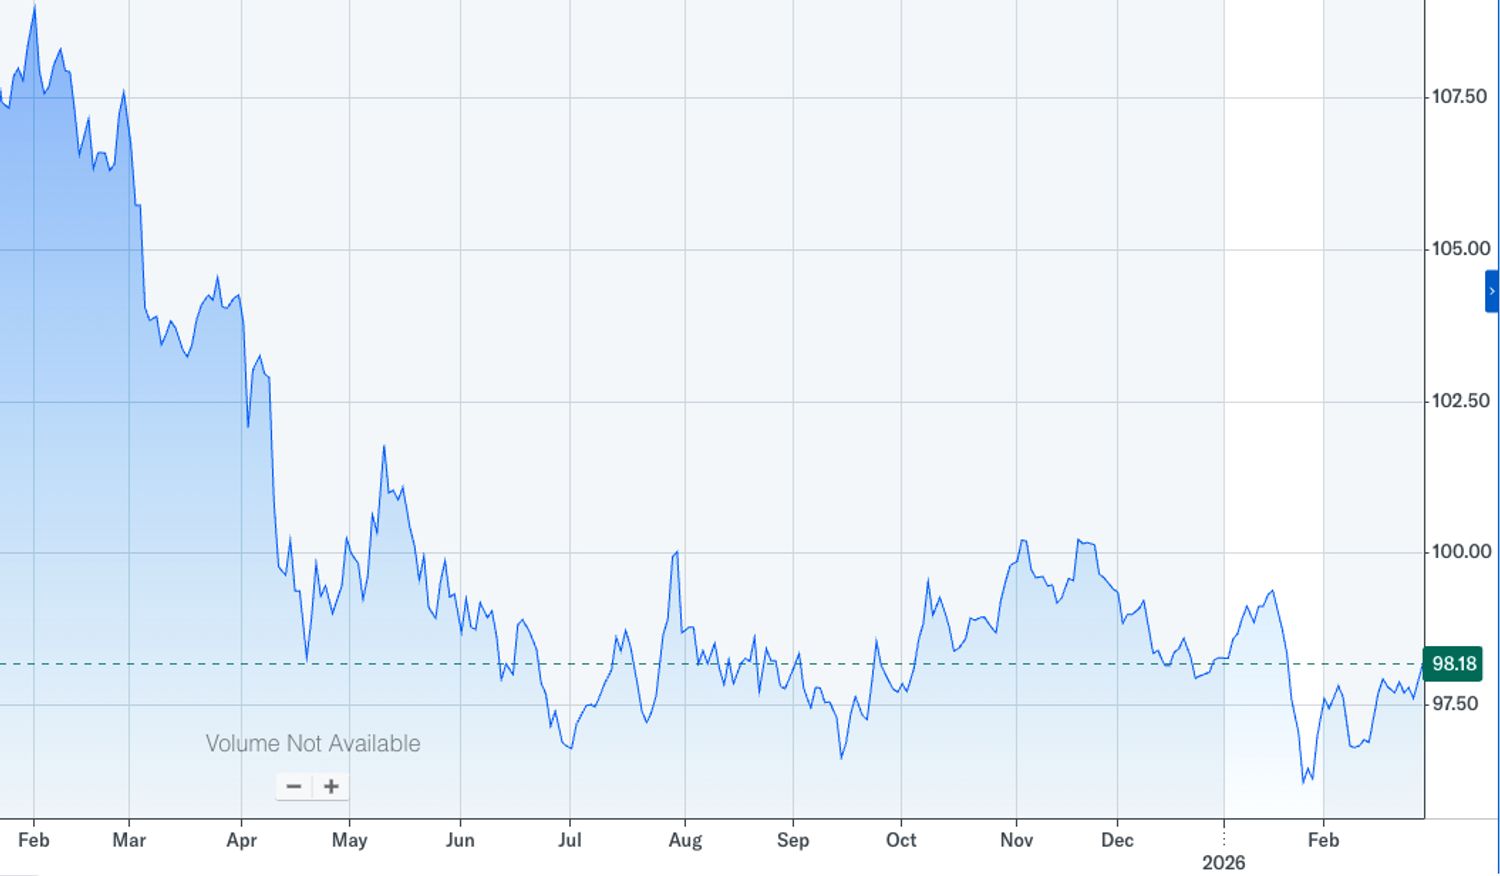Click the Jun month label on axis
Viewport: 1500px width, 876px height.
[x=460, y=840]
